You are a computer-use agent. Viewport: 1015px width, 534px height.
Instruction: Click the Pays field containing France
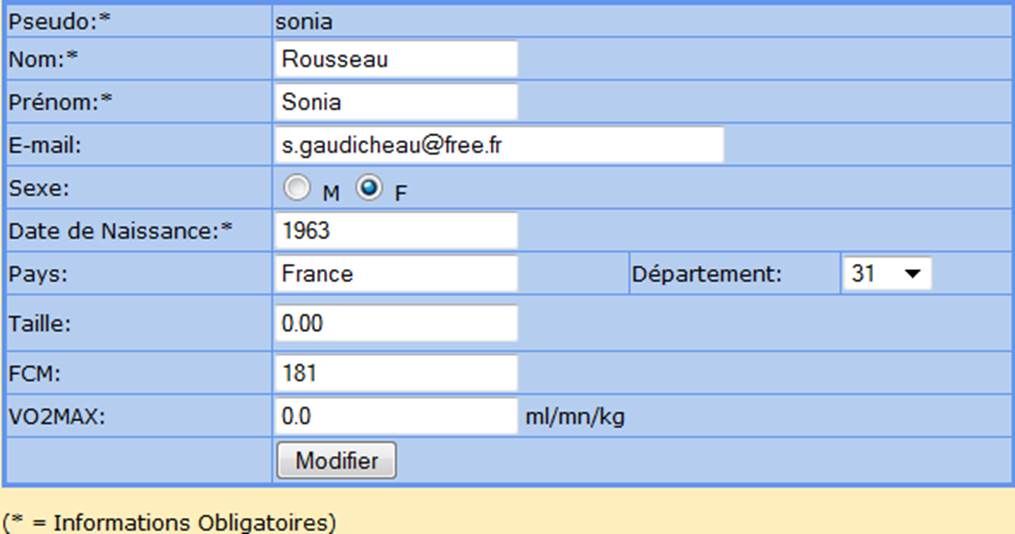(x=396, y=273)
